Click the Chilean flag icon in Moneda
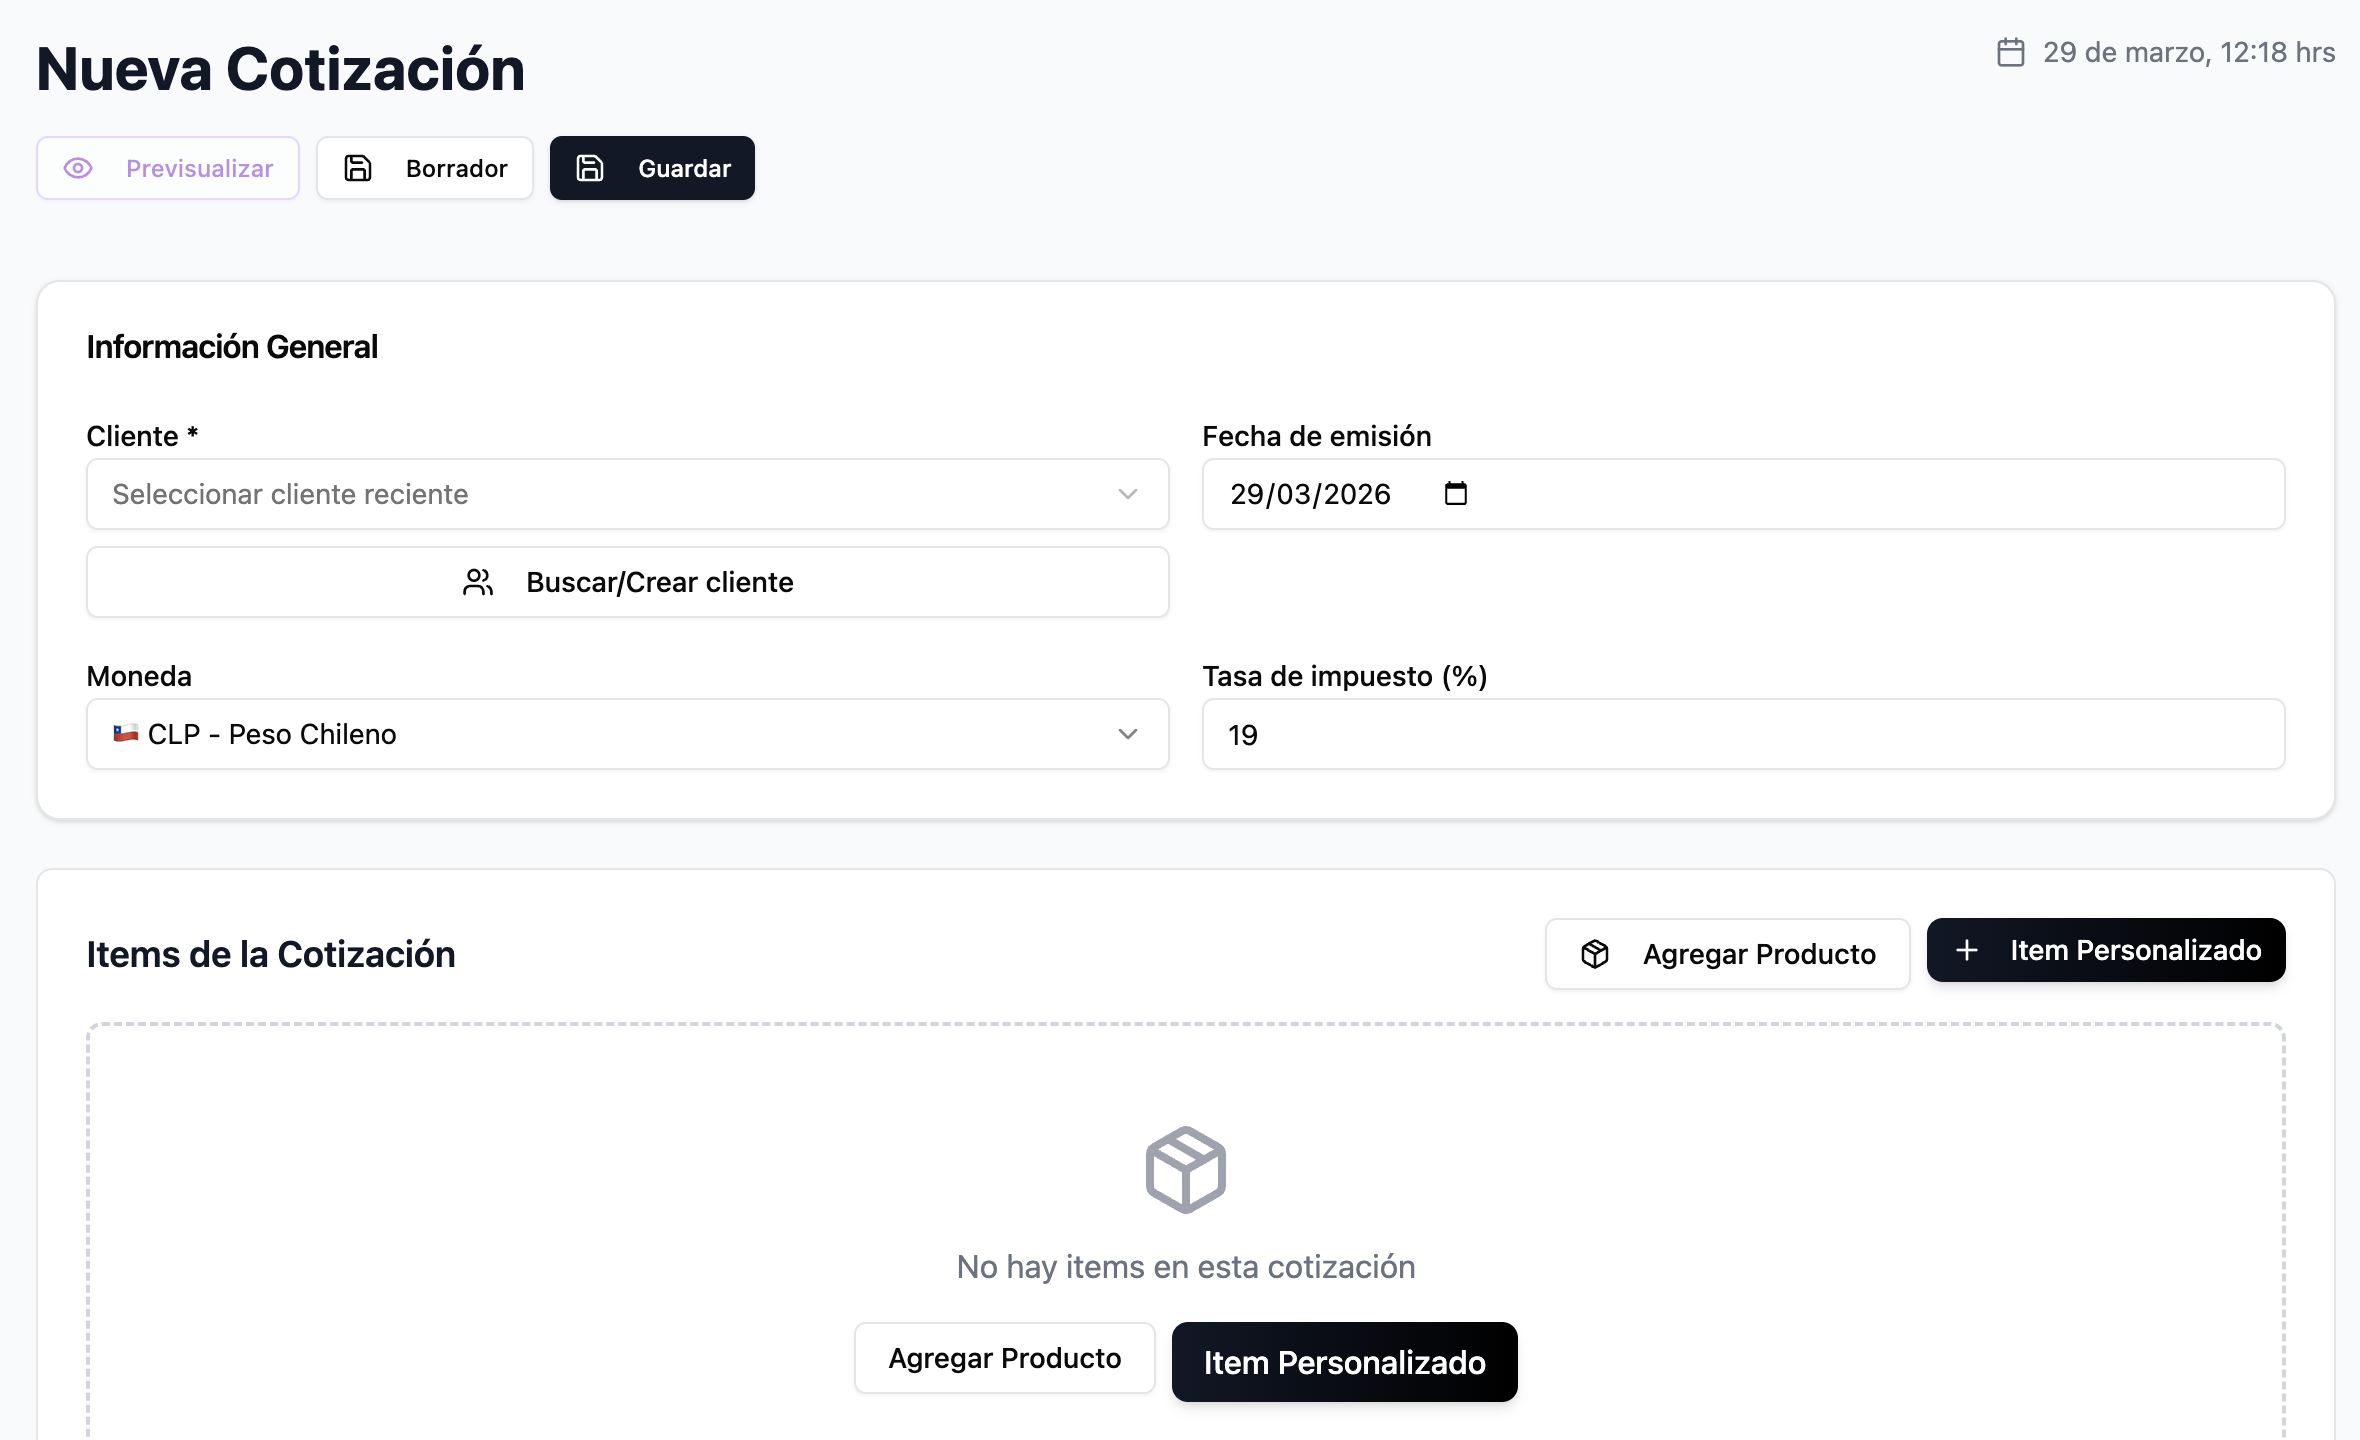2360x1440 pixels. pos(125,733)
